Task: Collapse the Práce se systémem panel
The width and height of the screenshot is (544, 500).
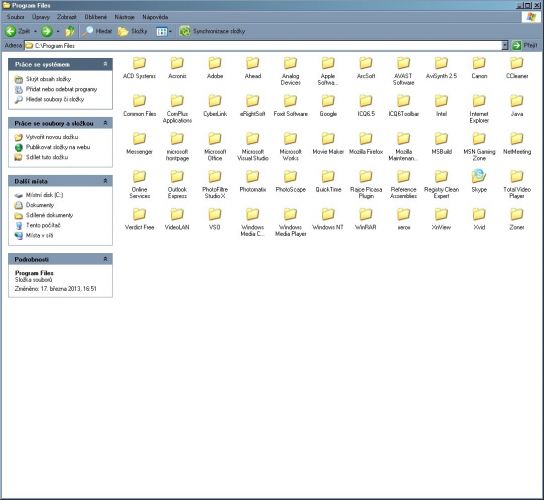Action: coord(105,64)
